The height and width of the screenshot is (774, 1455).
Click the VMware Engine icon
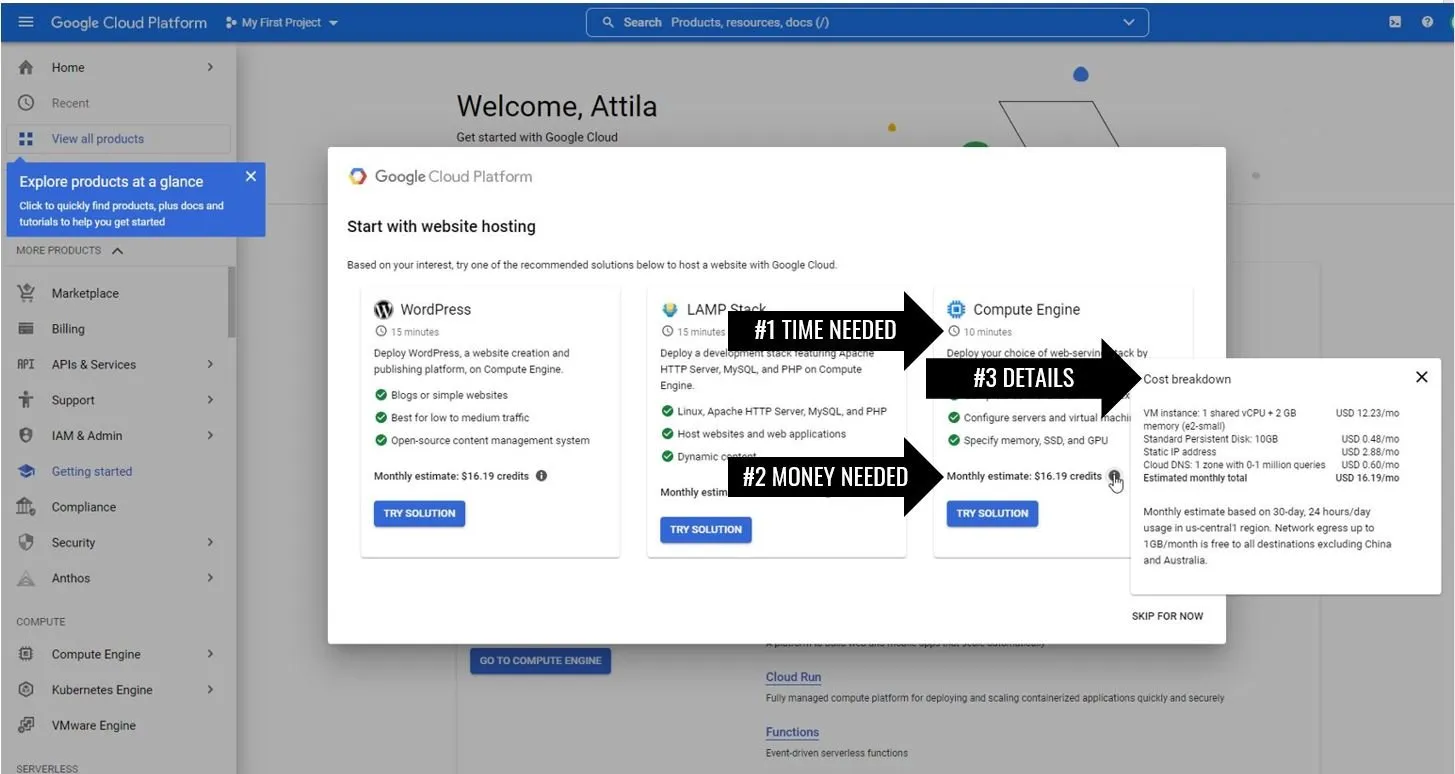(x=26, y=725)
